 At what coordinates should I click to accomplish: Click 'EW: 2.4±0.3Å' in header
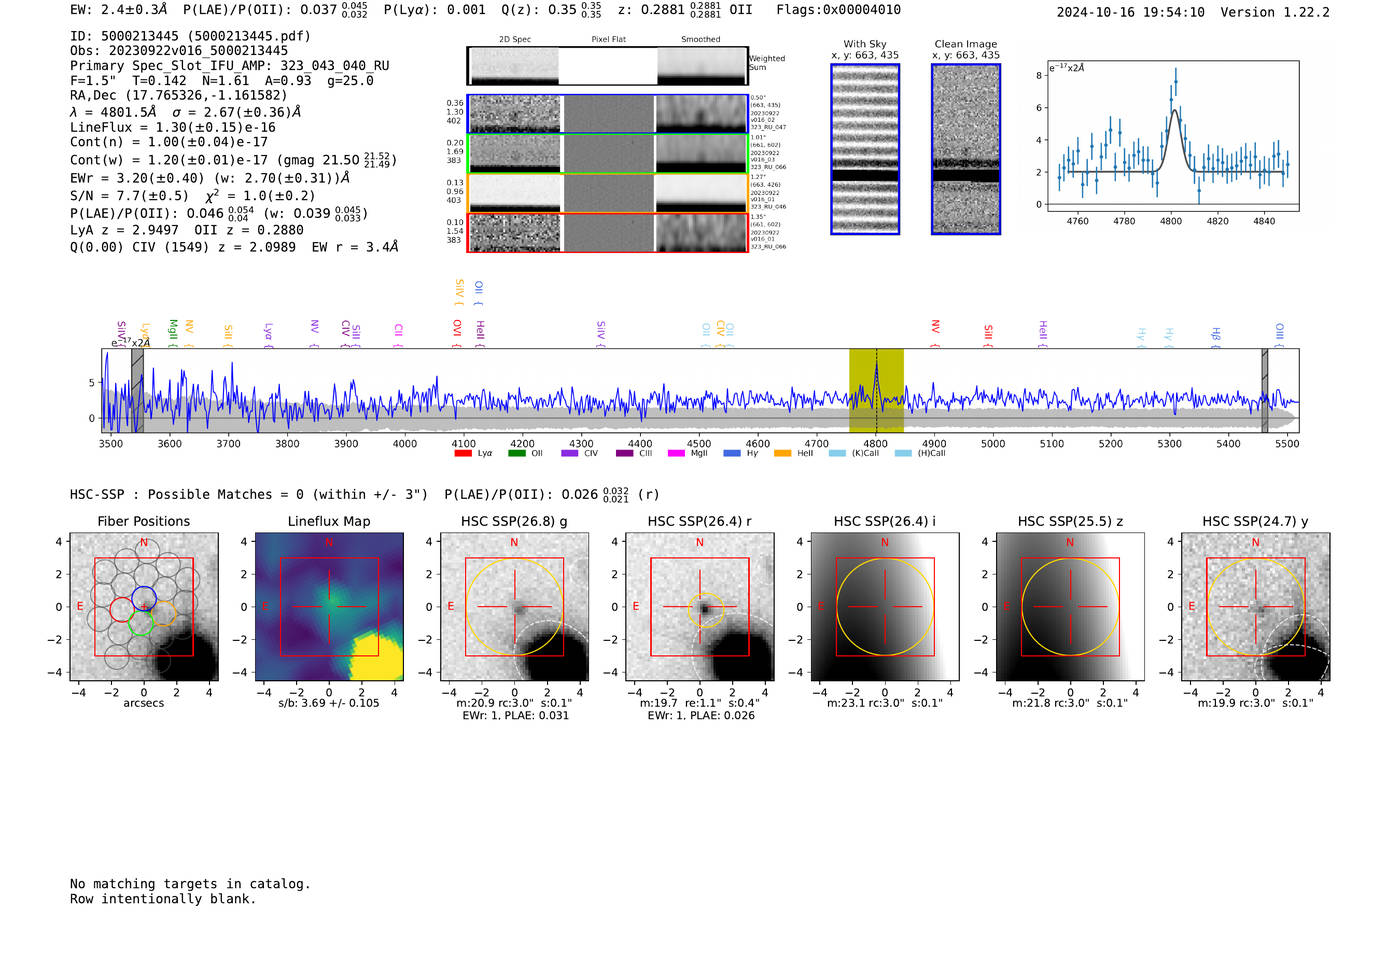pyautogui.click(x=119, y=10)
